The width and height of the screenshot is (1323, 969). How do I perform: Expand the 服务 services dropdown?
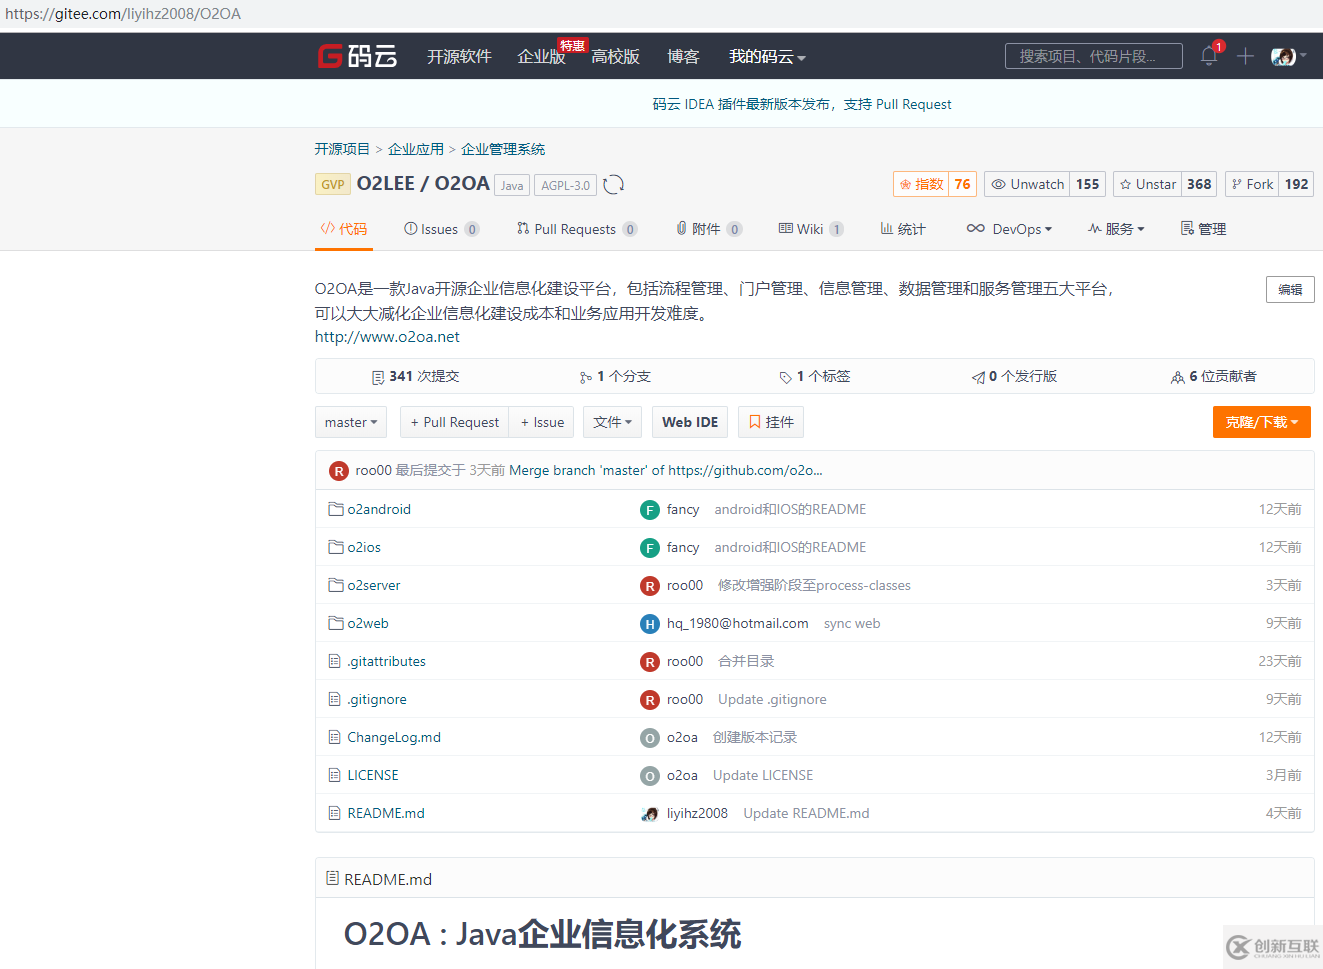pyautogui.click(x=1116, y=229)
